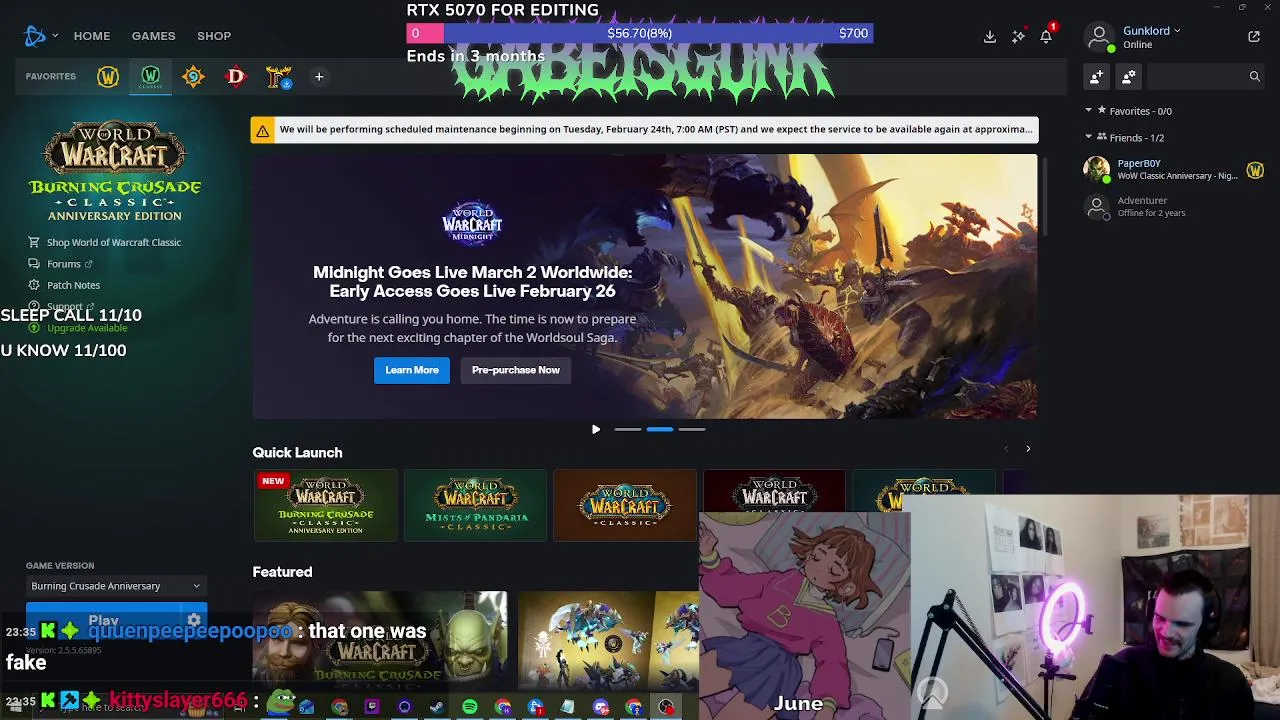Open the Battle.net logo menu
The width and height of the screenshot is (1280, 720).
coord(35,36)
